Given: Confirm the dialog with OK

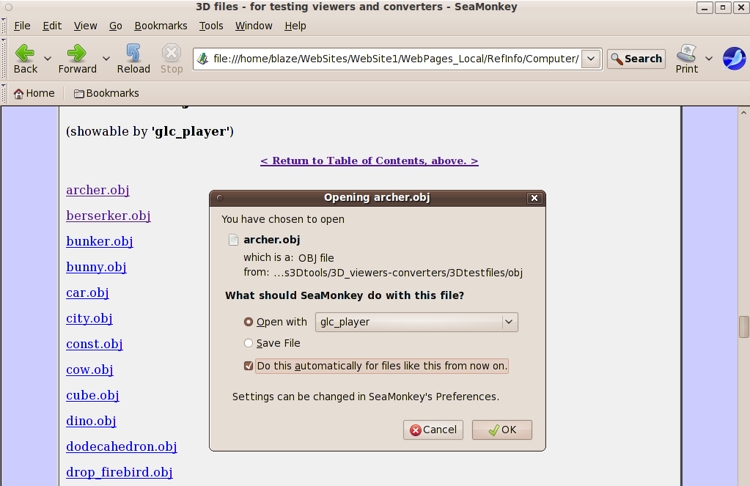Looking at the screenshot, I should click(x=501, y=429).
